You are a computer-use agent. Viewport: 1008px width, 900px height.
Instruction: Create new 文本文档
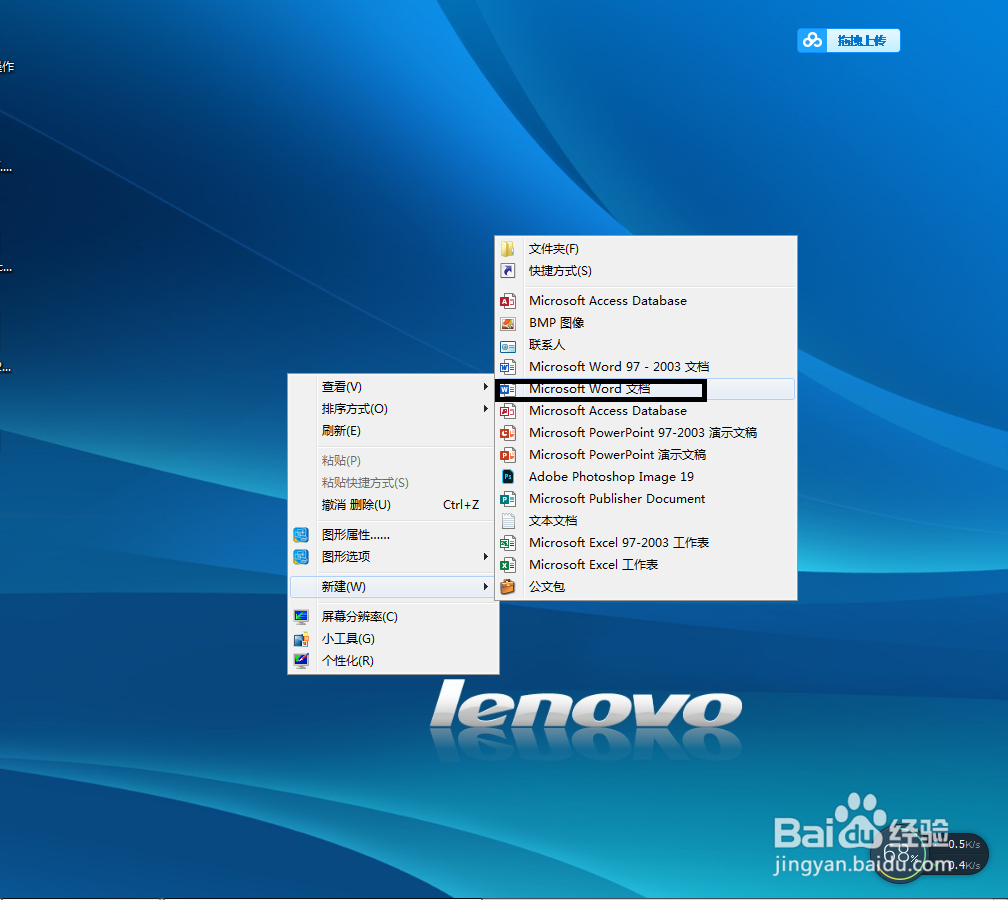[x=645, y=521]
